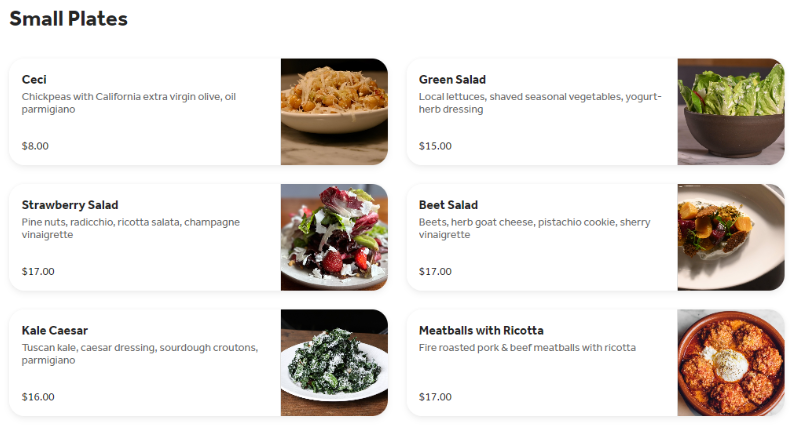Select the Strawberry Salad pine nuts description
Image resolution: width=800 pixels, height=426 pixels.
click(x=131, y=229)
